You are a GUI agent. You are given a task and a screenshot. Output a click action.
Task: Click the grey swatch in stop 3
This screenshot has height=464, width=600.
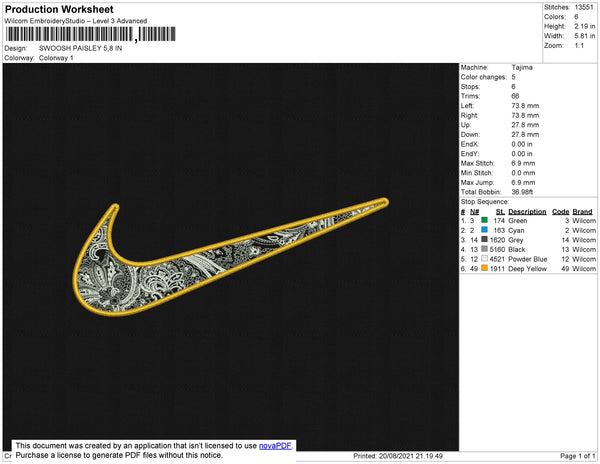click(484, 239)
